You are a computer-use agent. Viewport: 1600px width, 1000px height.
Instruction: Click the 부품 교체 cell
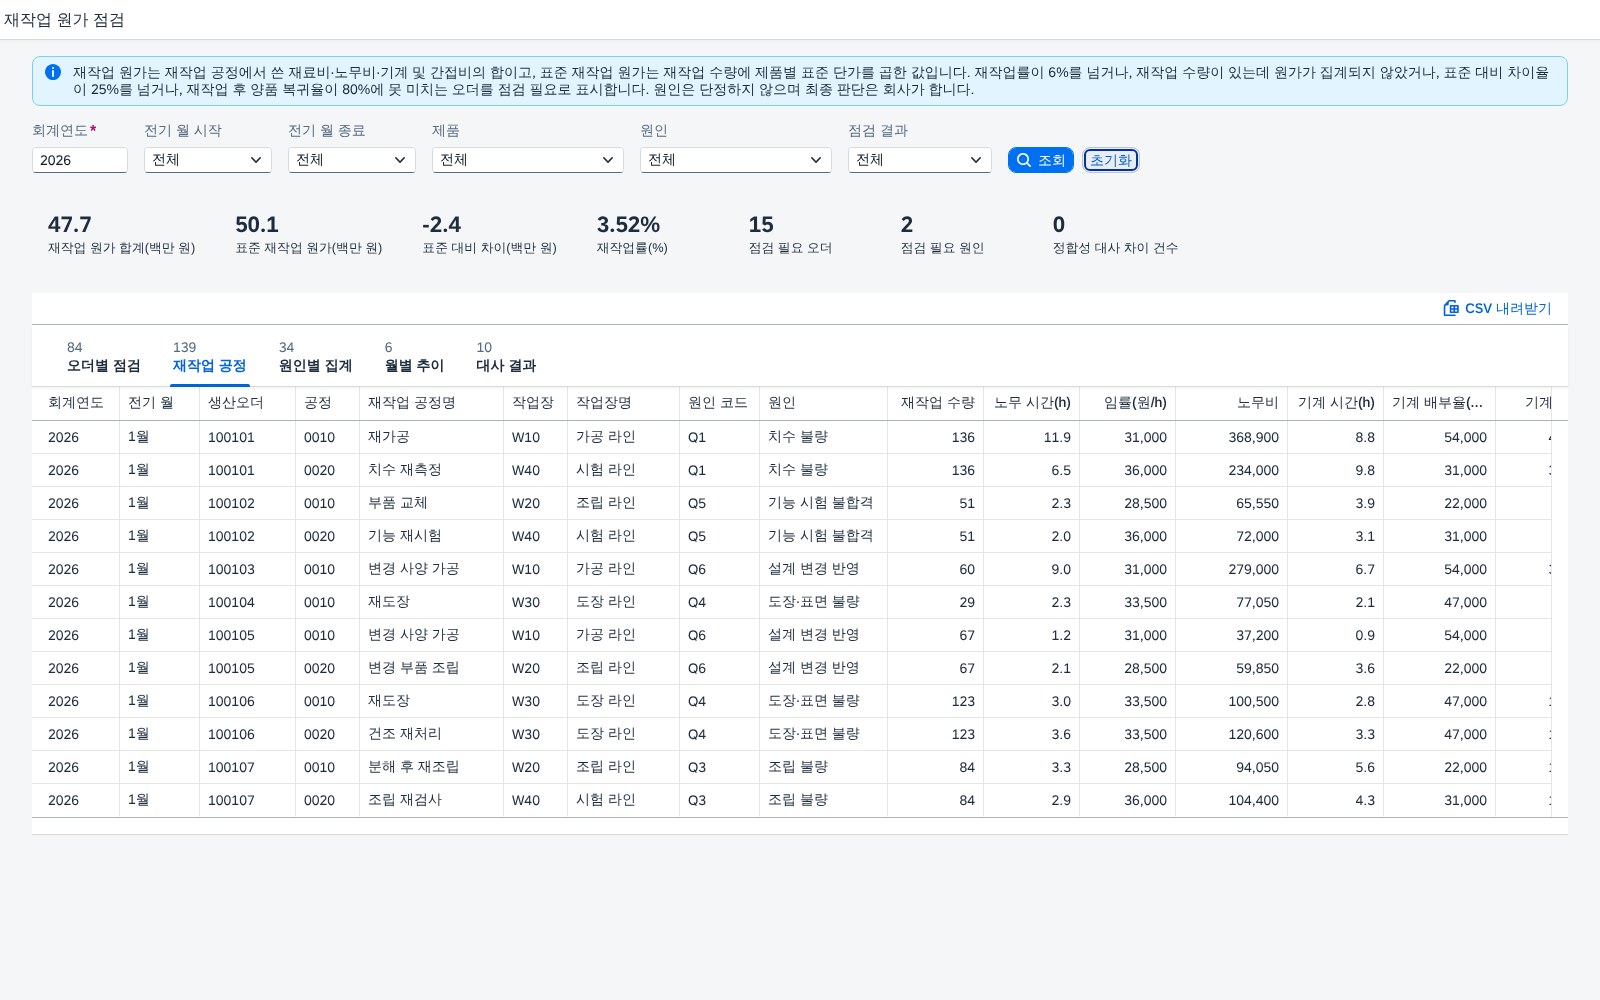[432, 503]
